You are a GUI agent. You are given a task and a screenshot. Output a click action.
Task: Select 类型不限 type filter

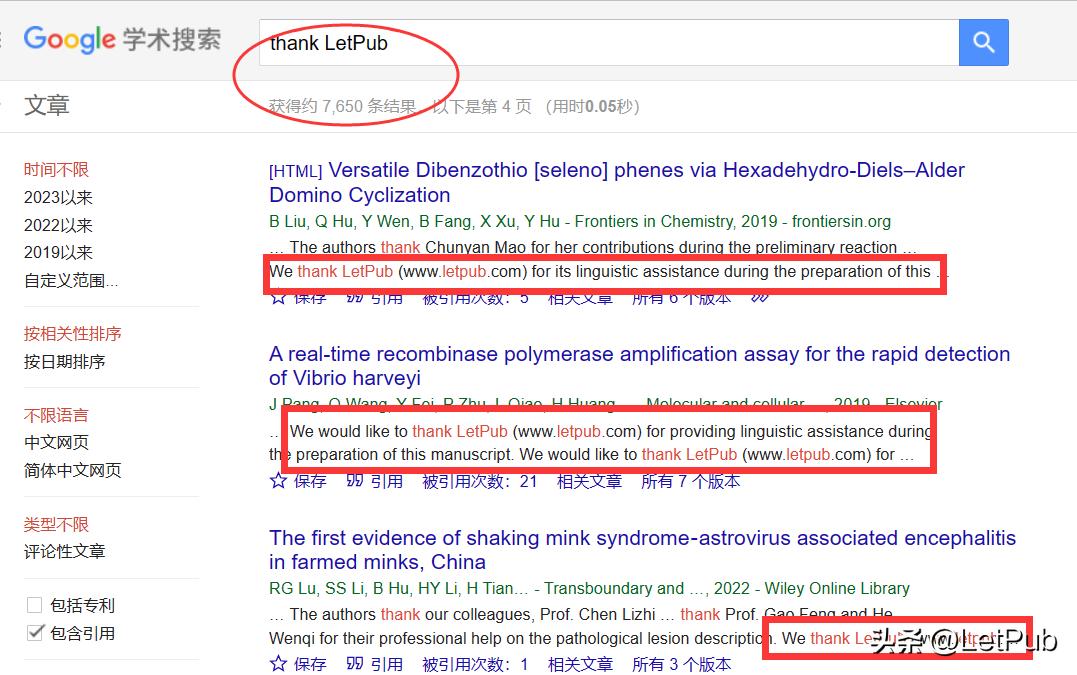[x=56, y=525]
